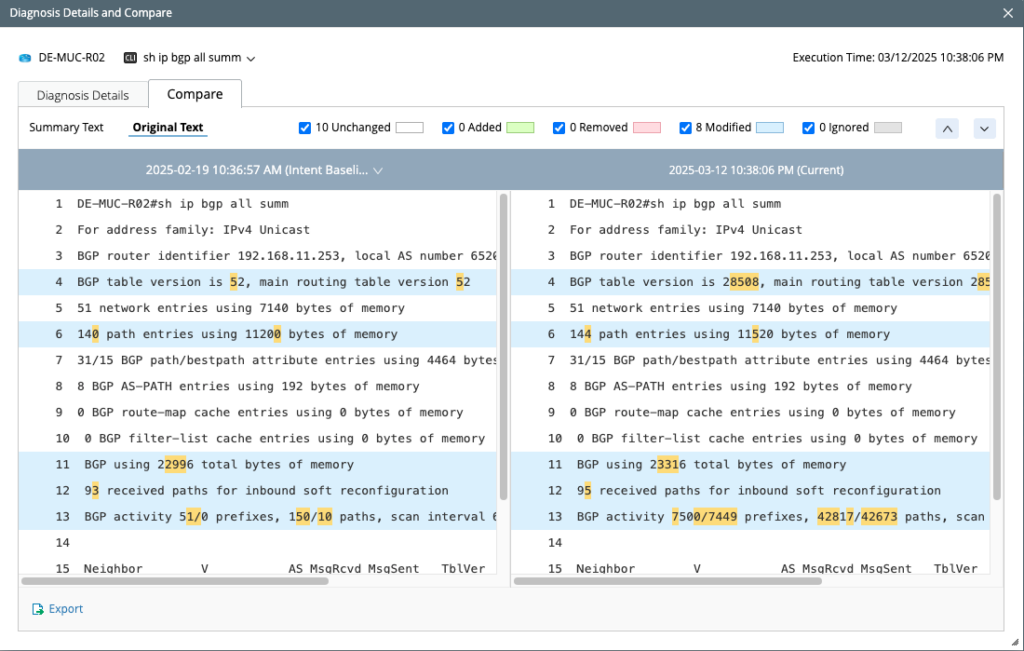Image resolution: width=1024 pixels, height=651 pixels.
Task: Jump to next difference with down arrow
Action: tap(984, 128)
